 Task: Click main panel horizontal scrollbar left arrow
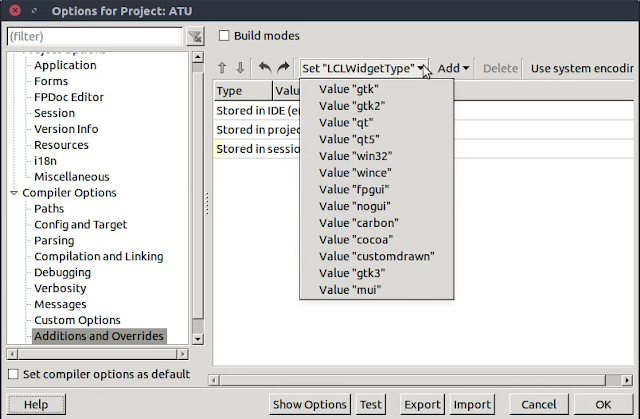coord(214,380)
